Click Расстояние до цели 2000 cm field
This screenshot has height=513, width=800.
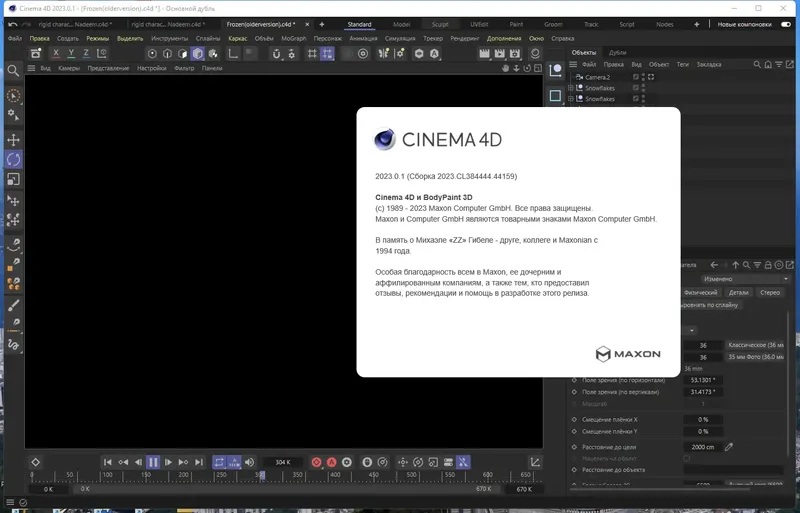pos(703,447)
